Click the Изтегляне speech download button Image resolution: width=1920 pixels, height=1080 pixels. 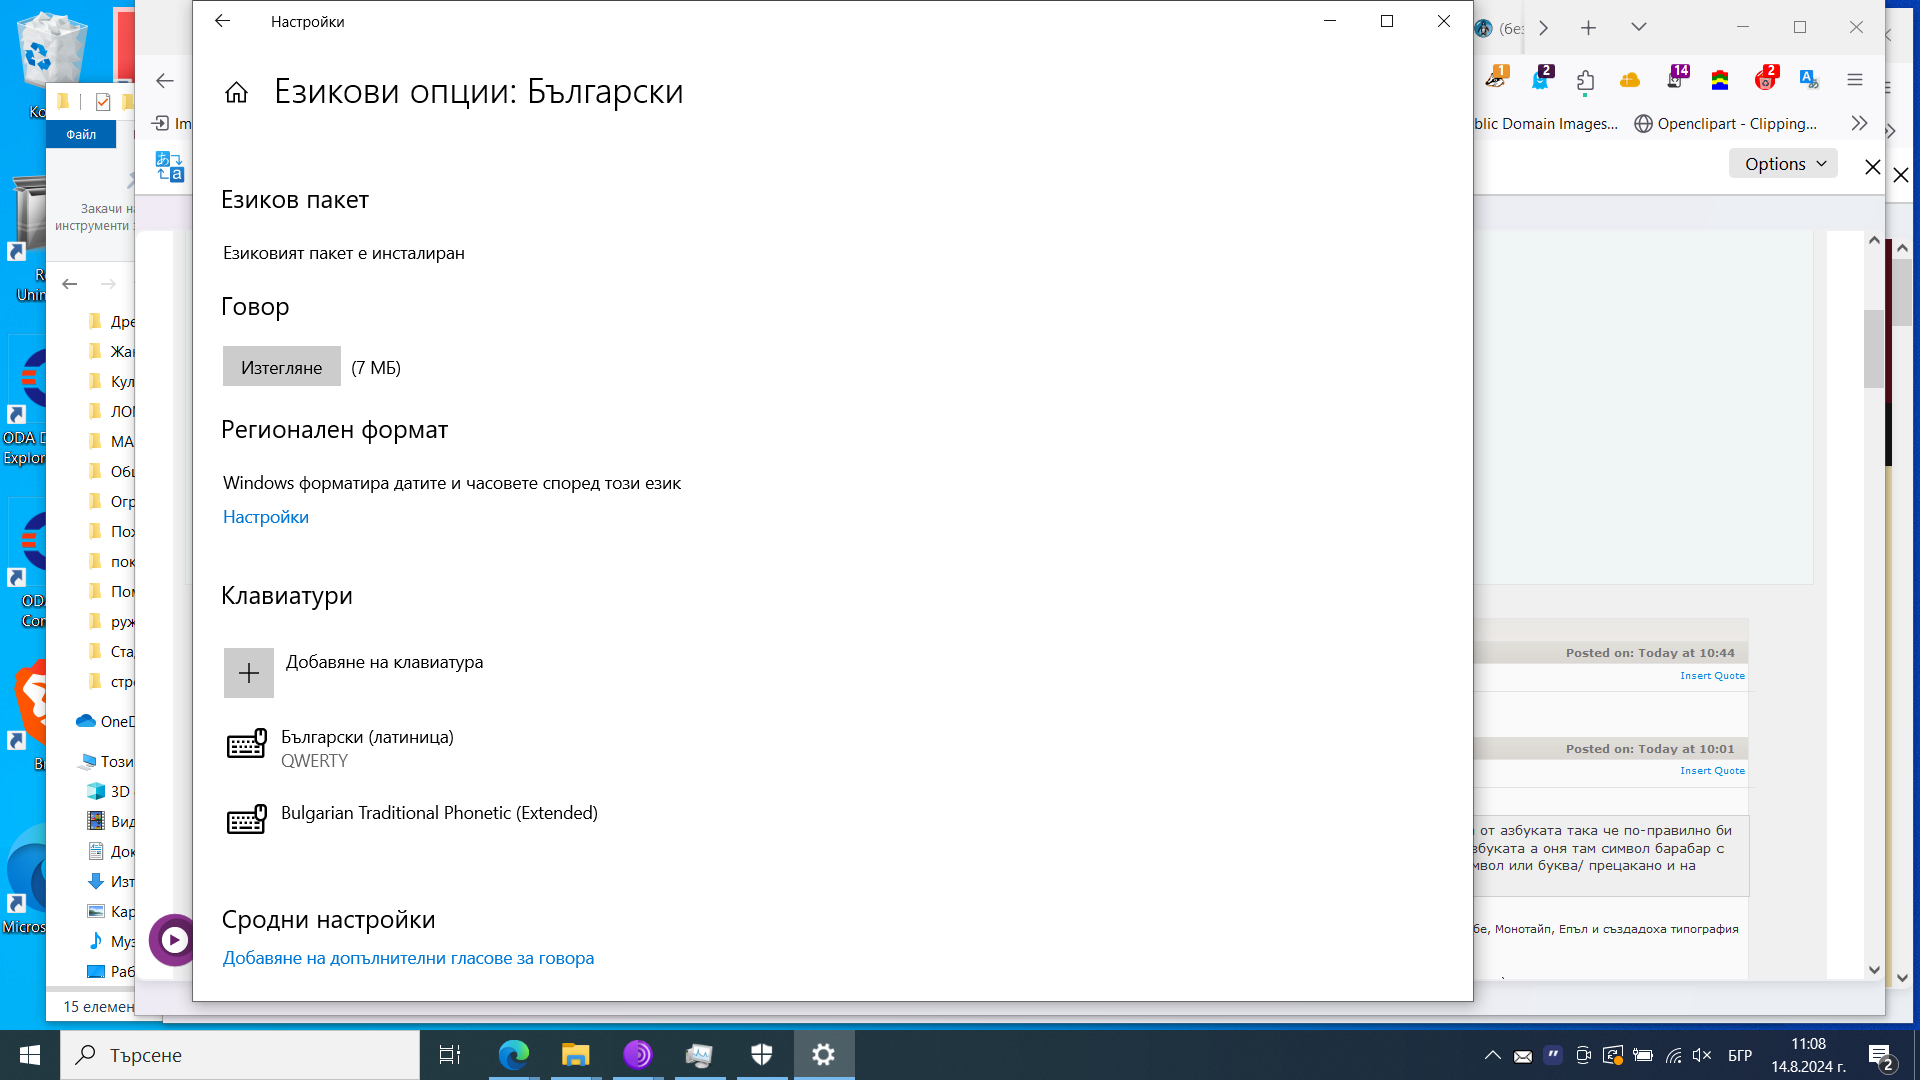point(281,367)
